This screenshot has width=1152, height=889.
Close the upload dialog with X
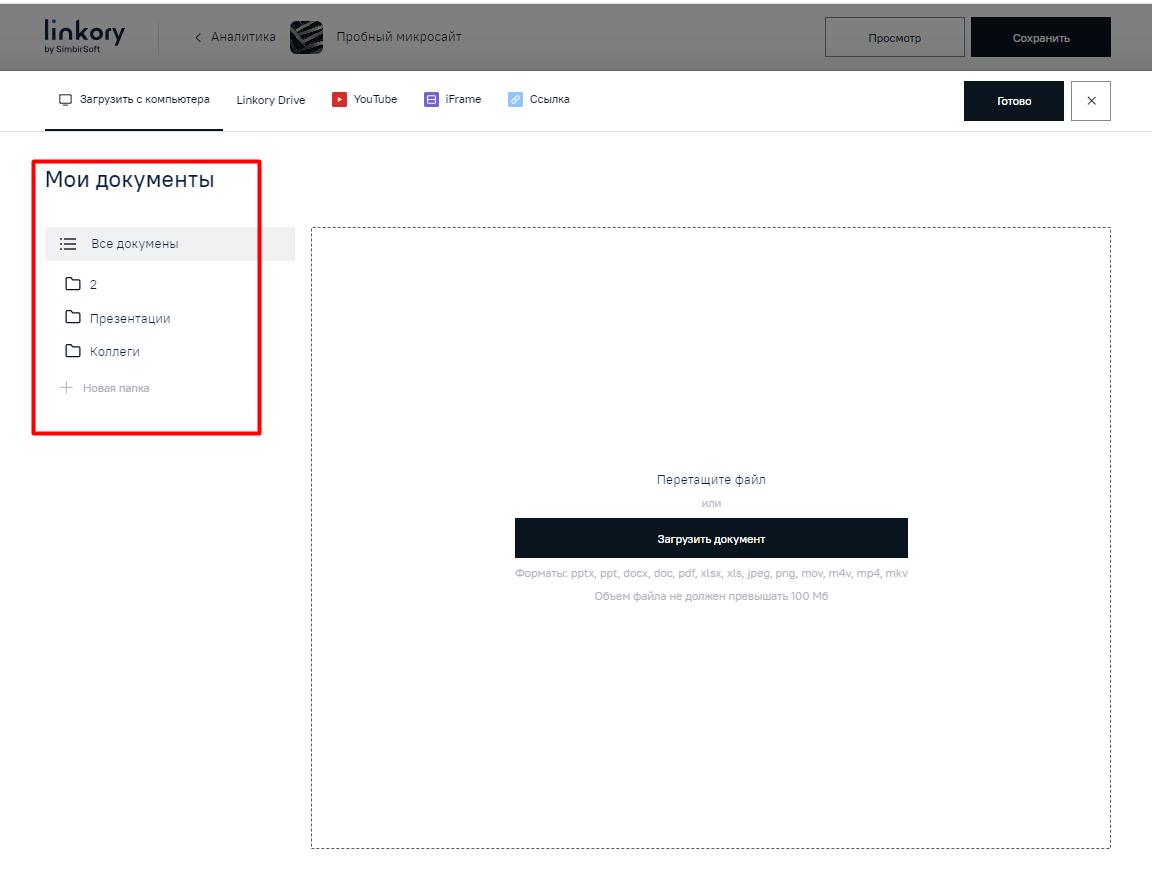pyautogui.click(x=1091, y=101)
